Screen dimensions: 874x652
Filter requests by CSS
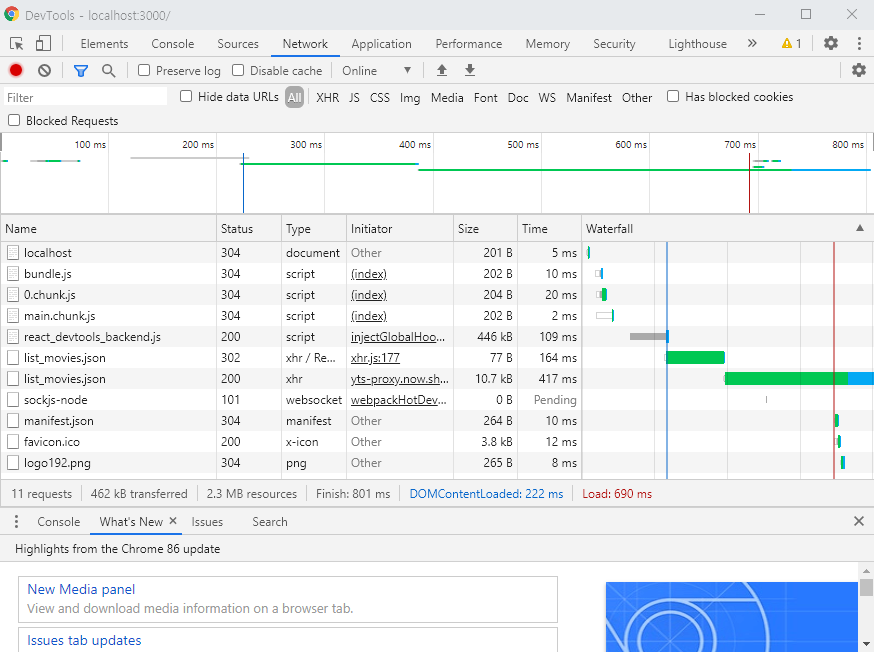click(380, 98)
